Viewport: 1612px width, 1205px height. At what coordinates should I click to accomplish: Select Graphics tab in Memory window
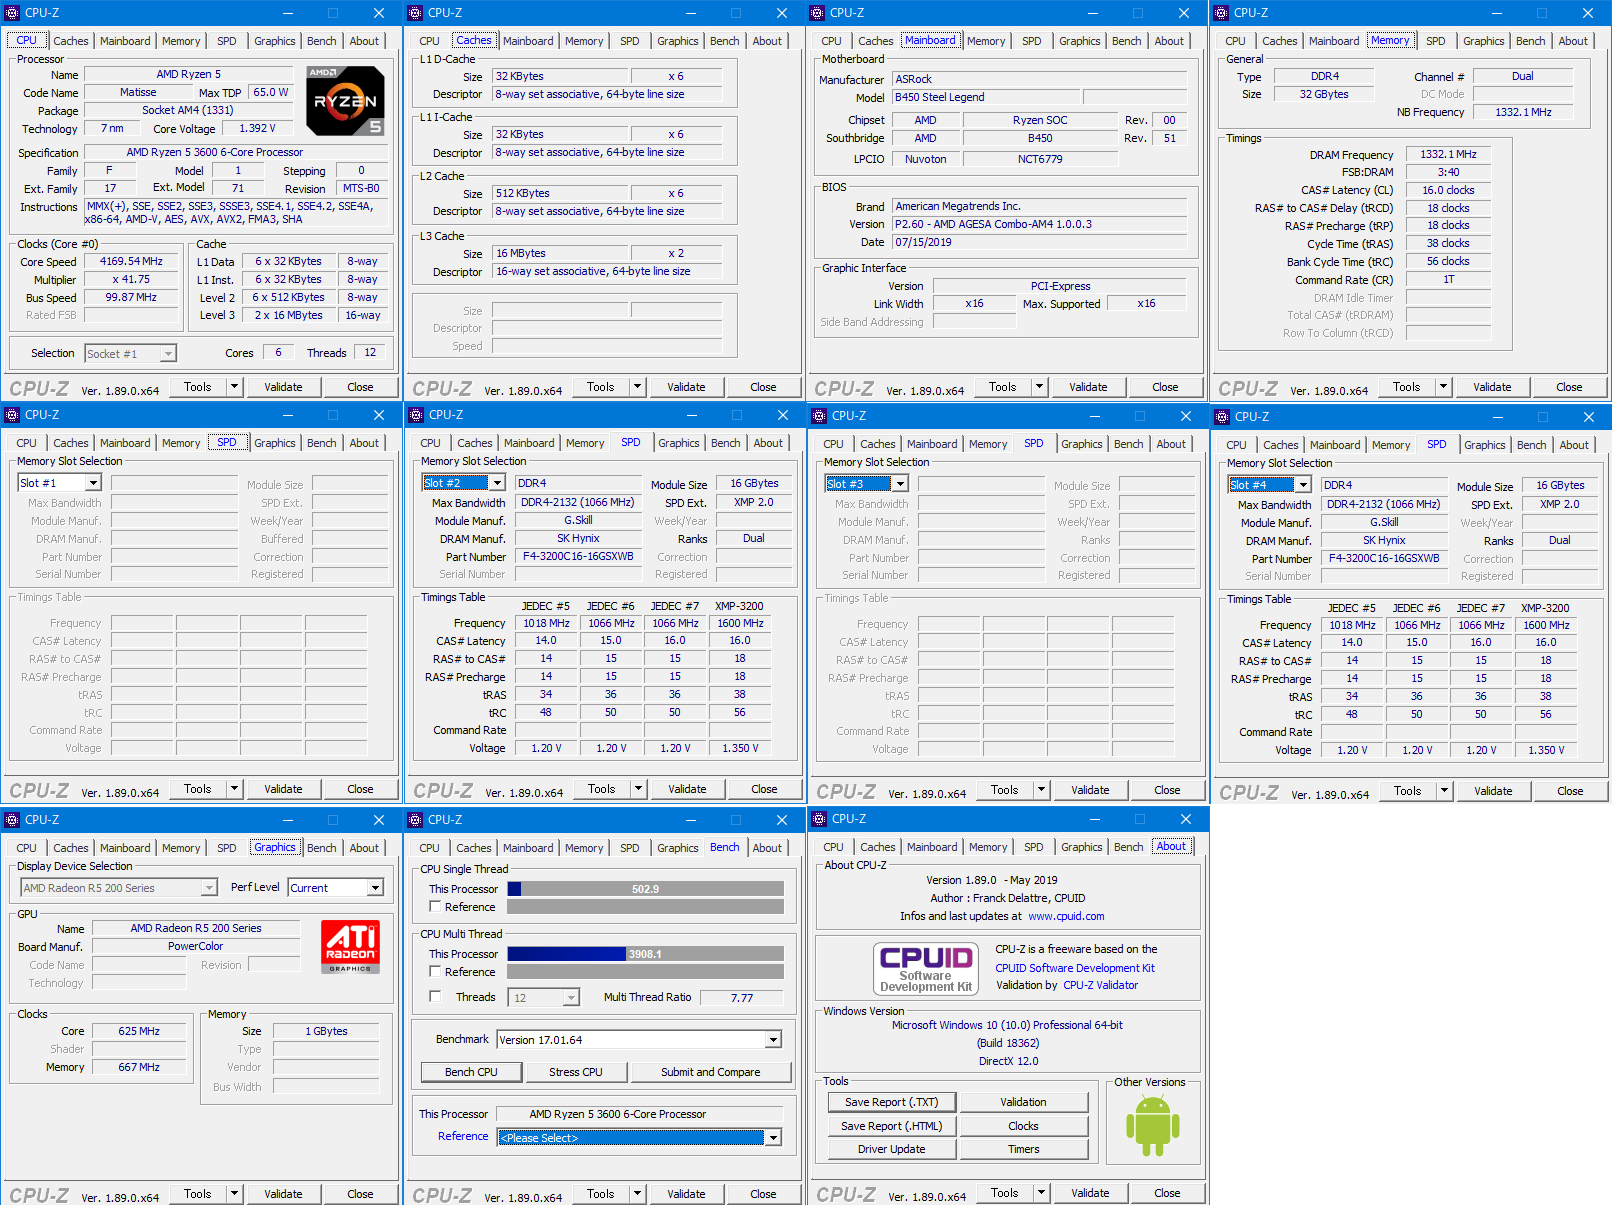point(1483,41)
